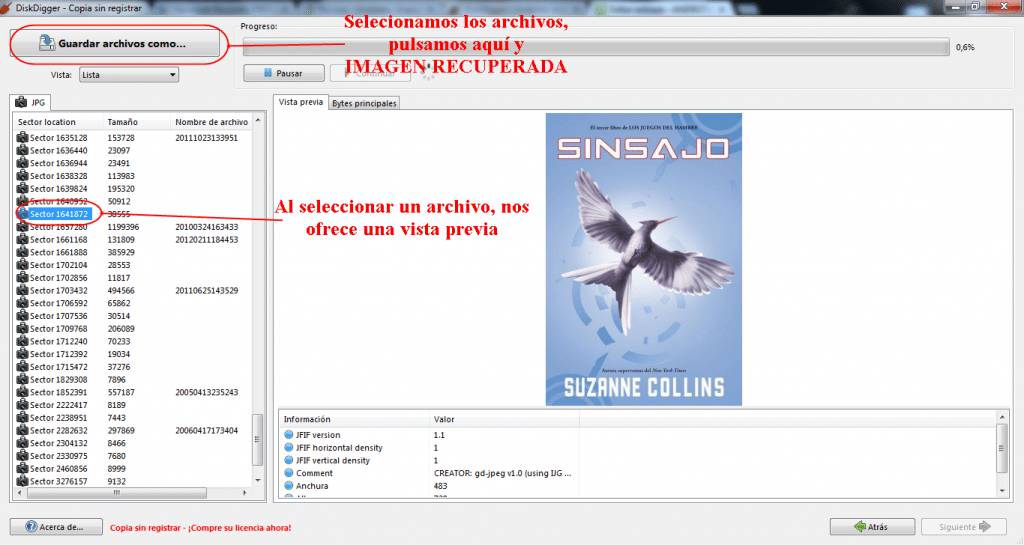Click the question icon on Acerca de button
The width and height of the screenshot is (1024, 545).
[x=31, y=527]
